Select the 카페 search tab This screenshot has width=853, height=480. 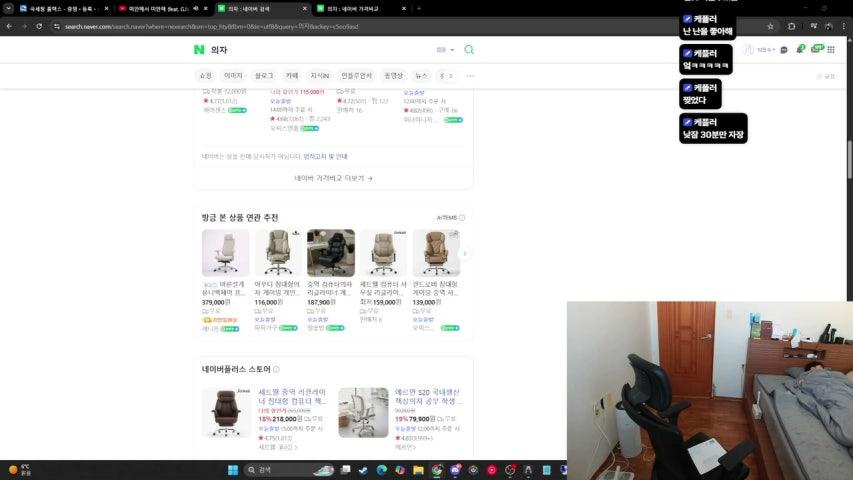(292, 76)
